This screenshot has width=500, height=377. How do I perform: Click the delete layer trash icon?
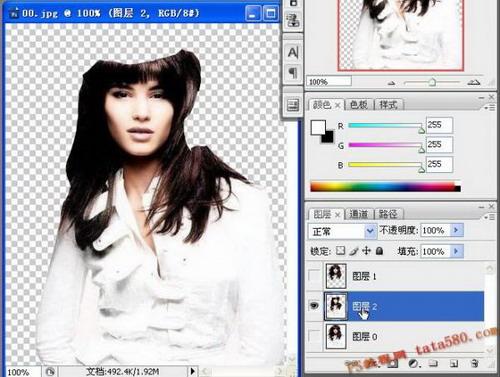(x=475, y=363)
